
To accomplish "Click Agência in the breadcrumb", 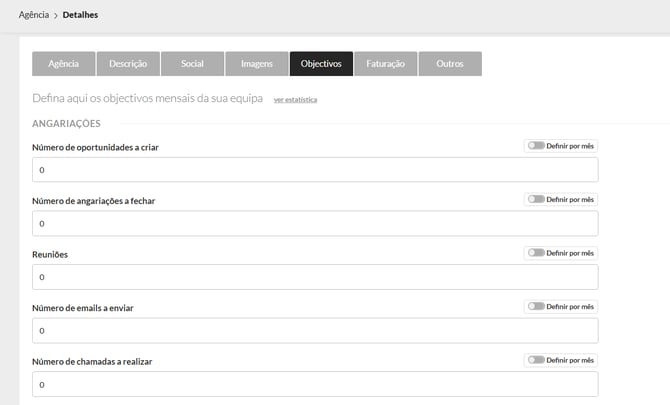I will click(34, 15).
